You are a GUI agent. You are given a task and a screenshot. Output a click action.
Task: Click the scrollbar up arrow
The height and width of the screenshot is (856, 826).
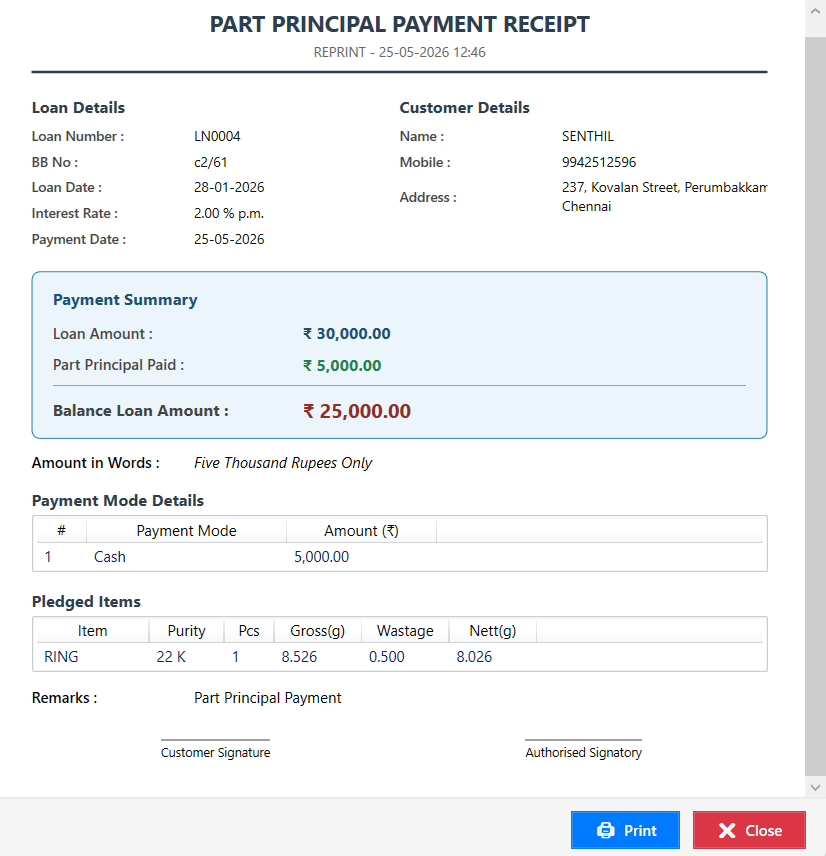tap(815, 11)
